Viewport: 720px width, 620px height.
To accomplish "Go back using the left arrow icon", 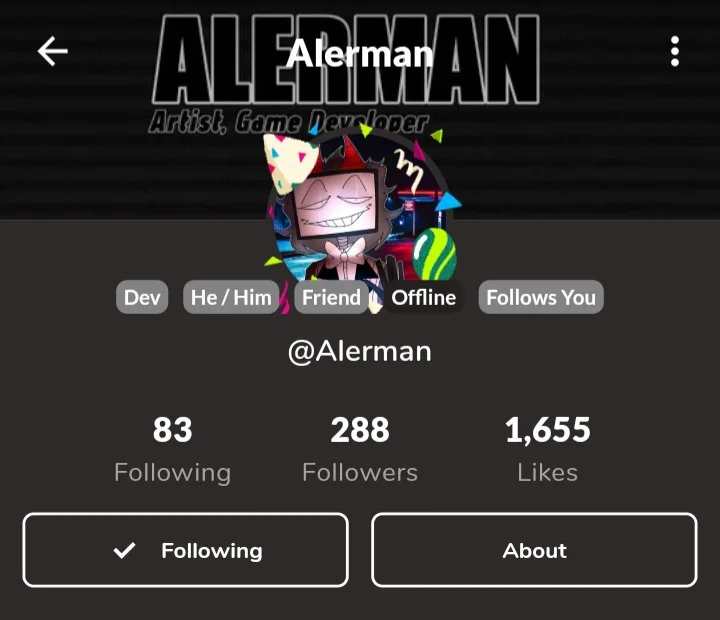I will tap(53, 51).
